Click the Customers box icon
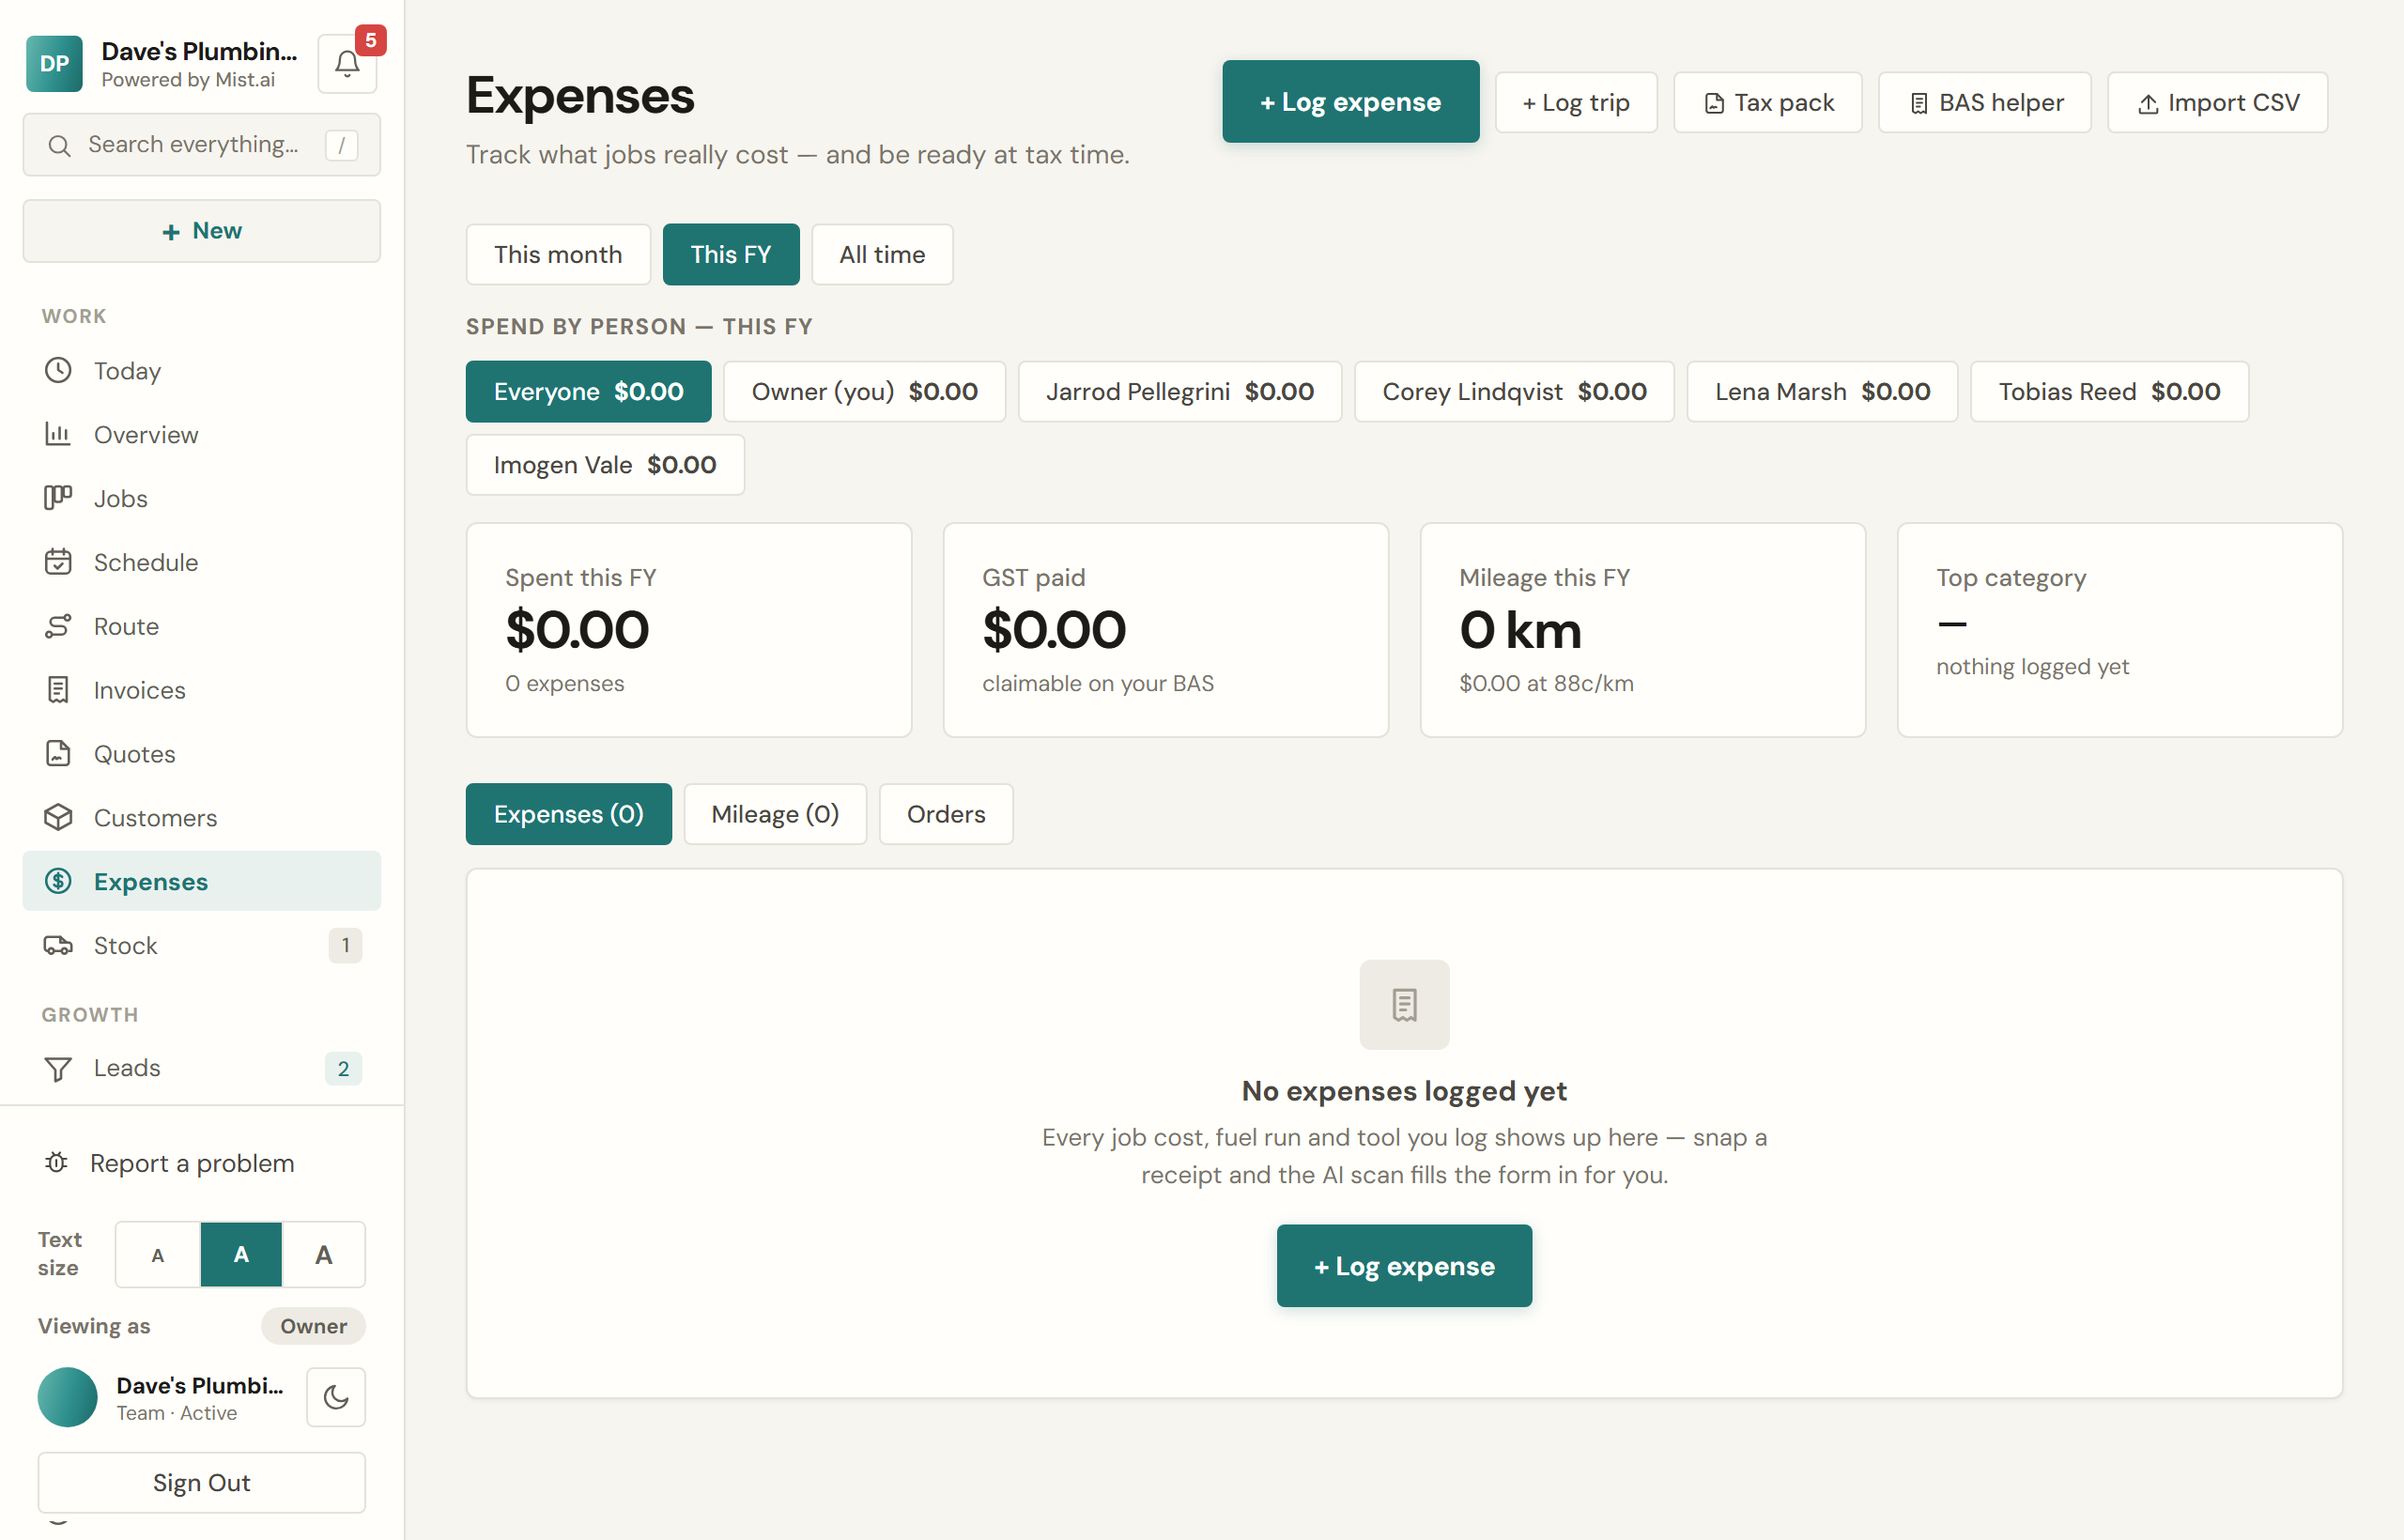 [58, 818]
